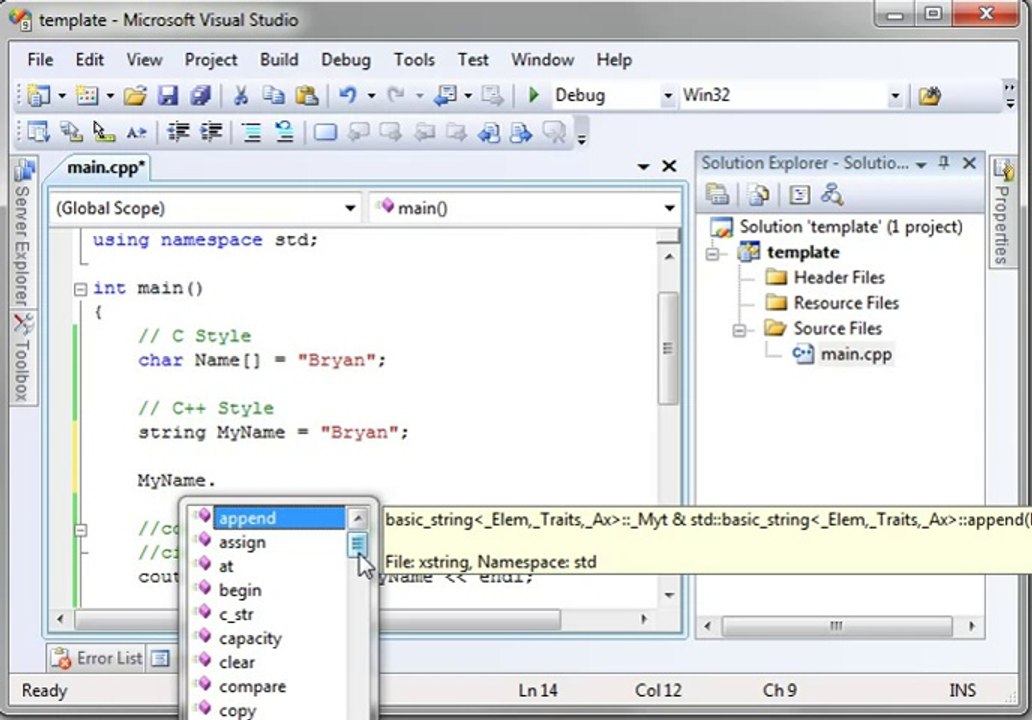The image size is (1032, 720).
Task: Open the Debug menu
Action: (x=346, y=60)
